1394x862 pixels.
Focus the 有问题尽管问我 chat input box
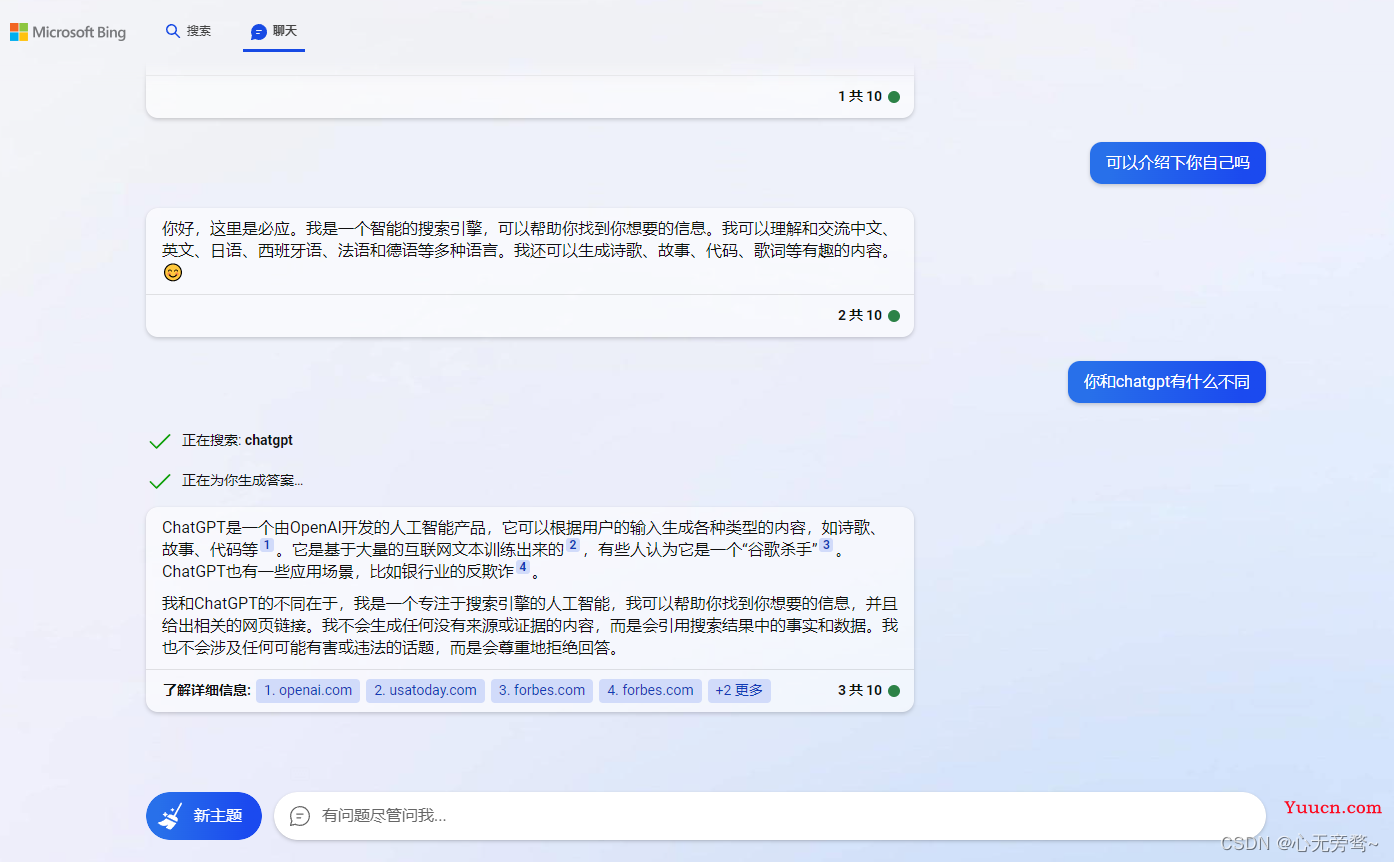(x=770, y=816)
